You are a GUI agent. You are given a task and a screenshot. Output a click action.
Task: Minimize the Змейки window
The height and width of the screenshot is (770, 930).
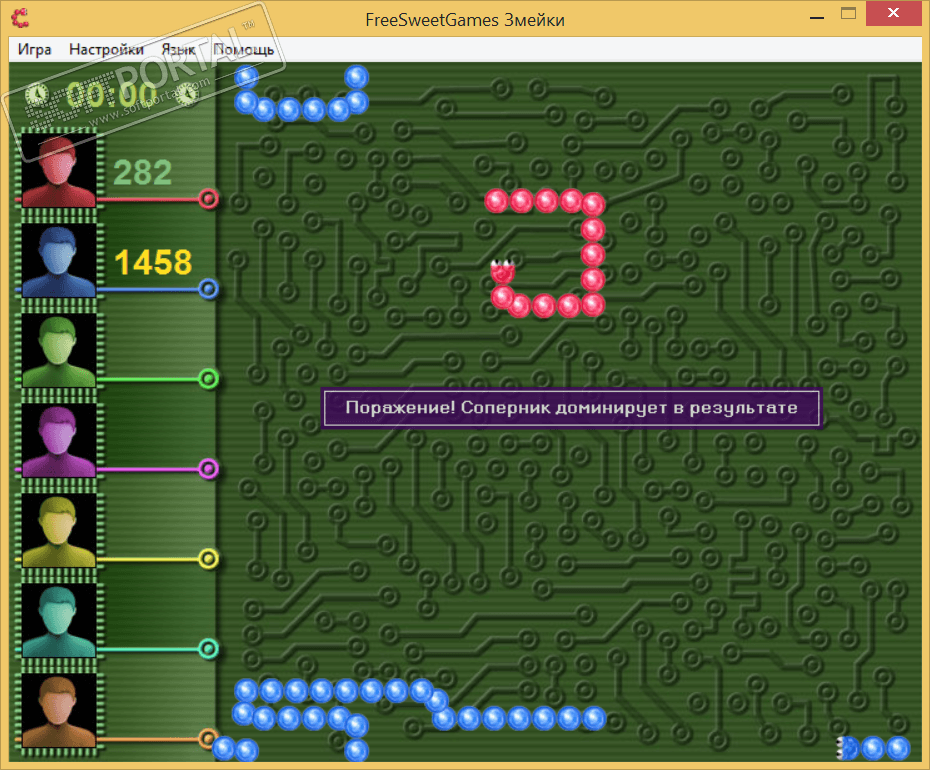[817, 18]
